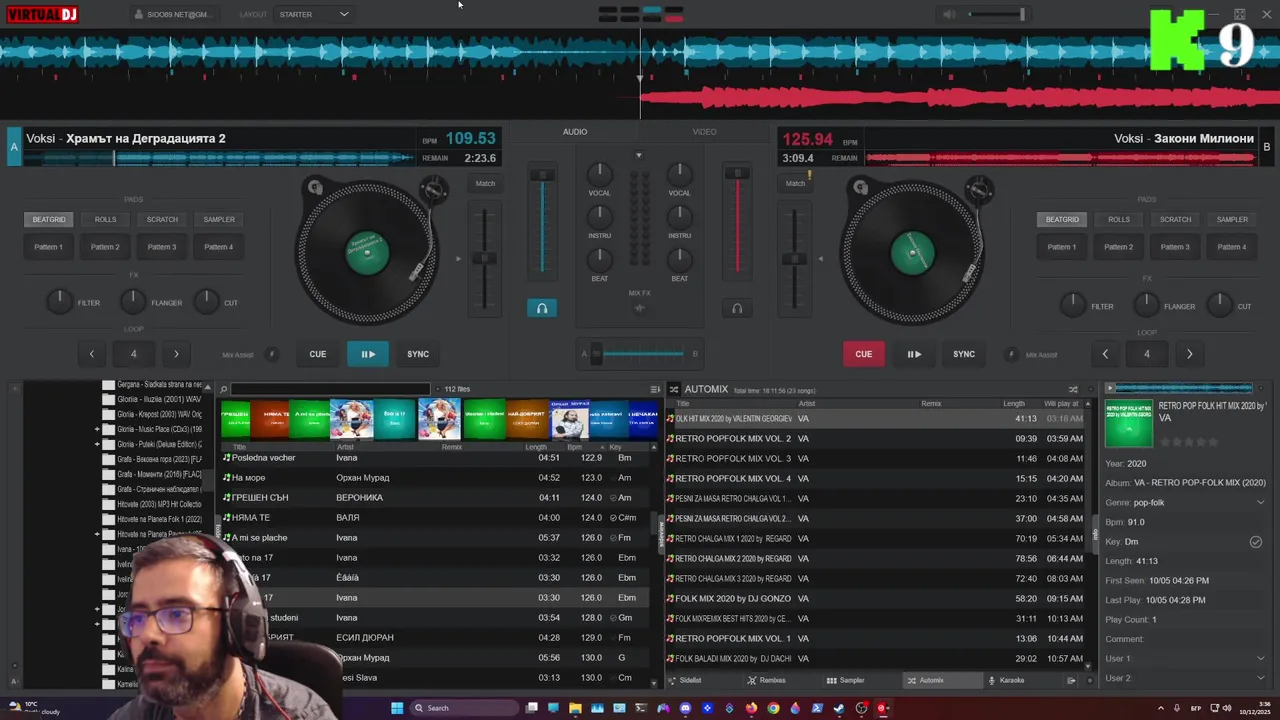This screenshot has width=1280, height=720.
Task: Click the Mix FX icon in the mixer
Action: click(640, 308)
